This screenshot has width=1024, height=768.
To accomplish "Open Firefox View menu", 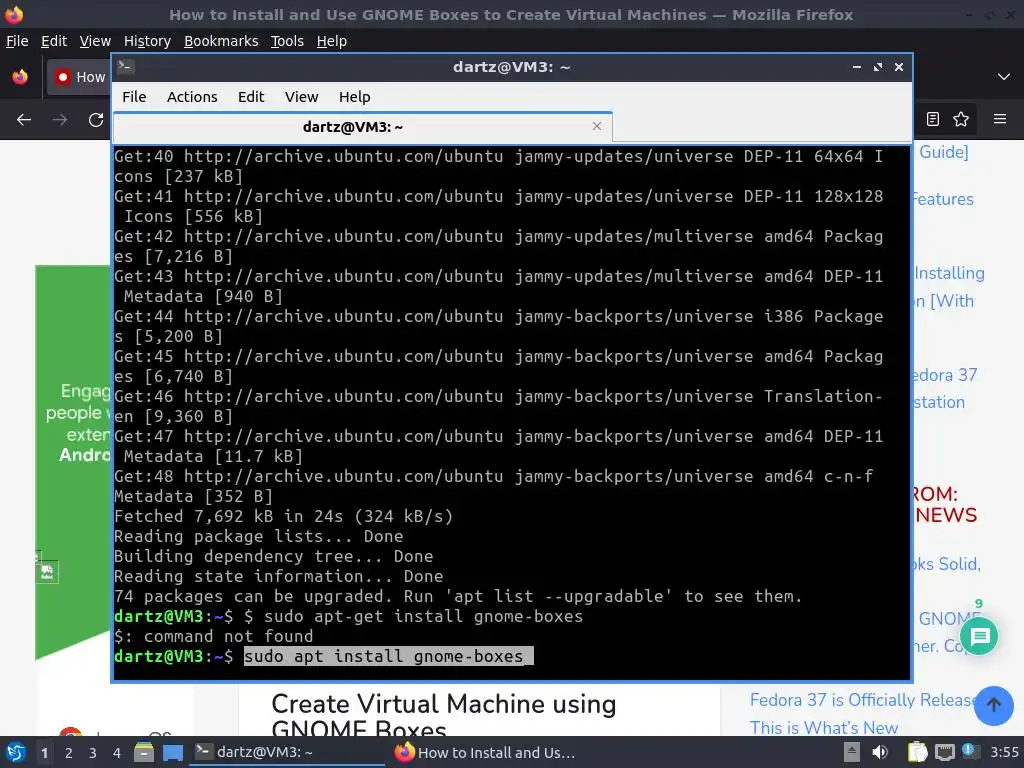I will (x=95, y=41).
